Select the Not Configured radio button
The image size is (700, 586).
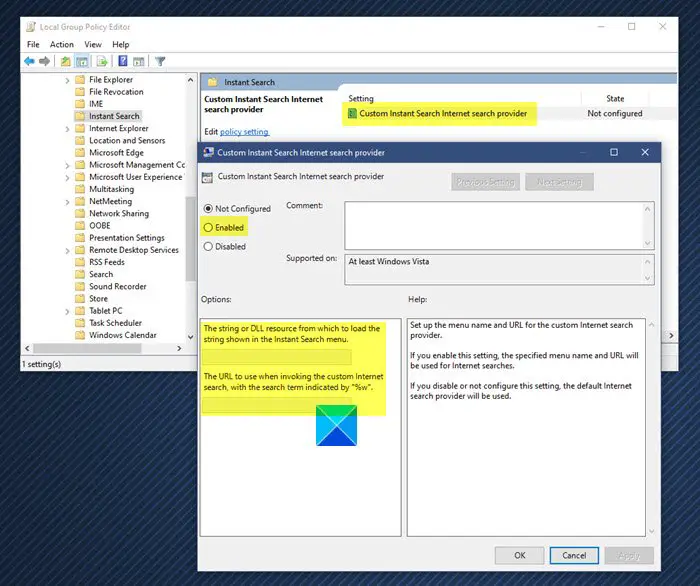[x=208, y=208]
